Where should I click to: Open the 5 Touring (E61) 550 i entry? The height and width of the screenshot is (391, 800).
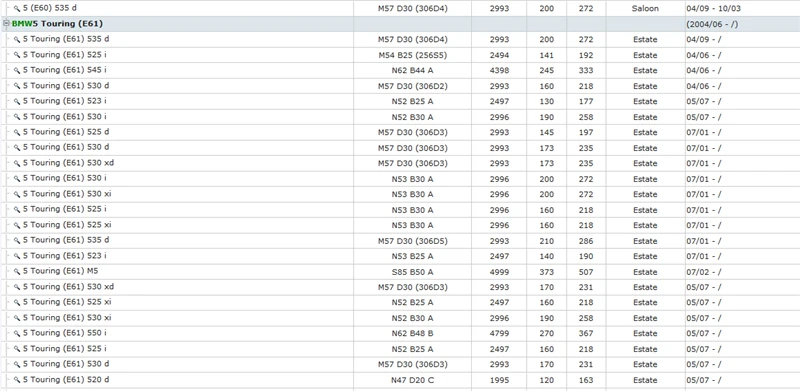[64, 333]
